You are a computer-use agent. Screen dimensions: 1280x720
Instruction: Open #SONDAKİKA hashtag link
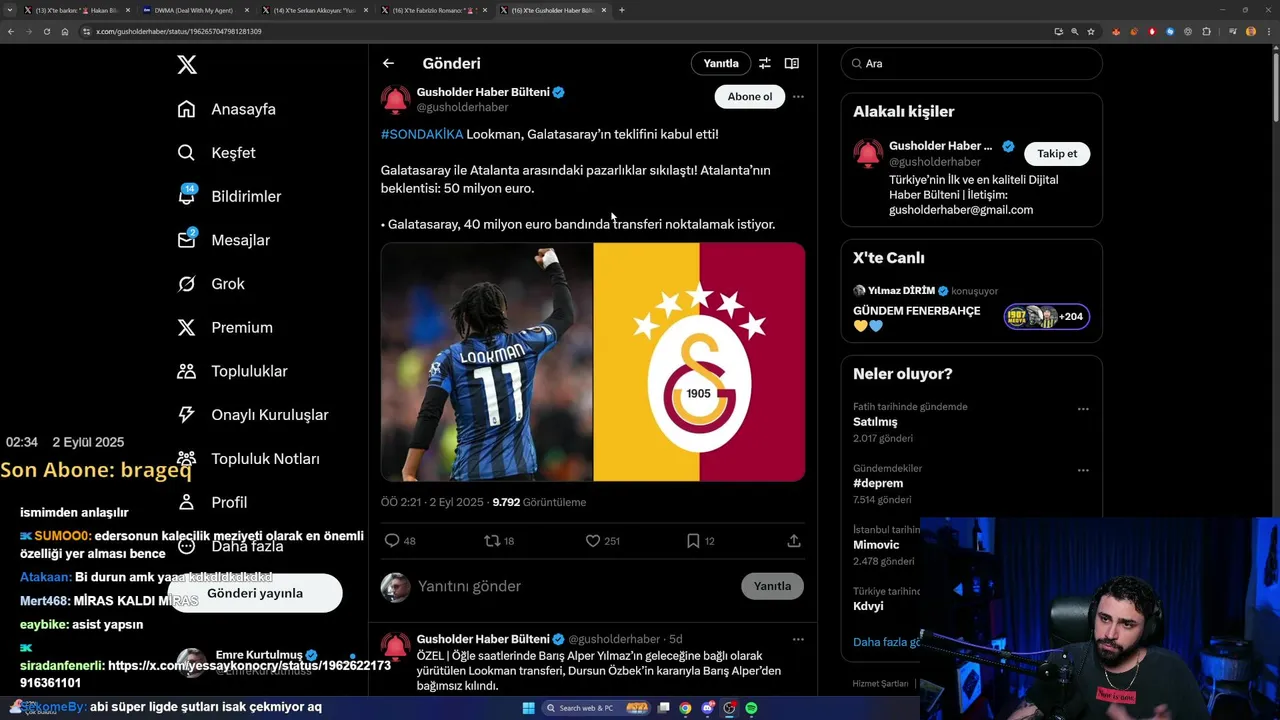tap(422, 134)
